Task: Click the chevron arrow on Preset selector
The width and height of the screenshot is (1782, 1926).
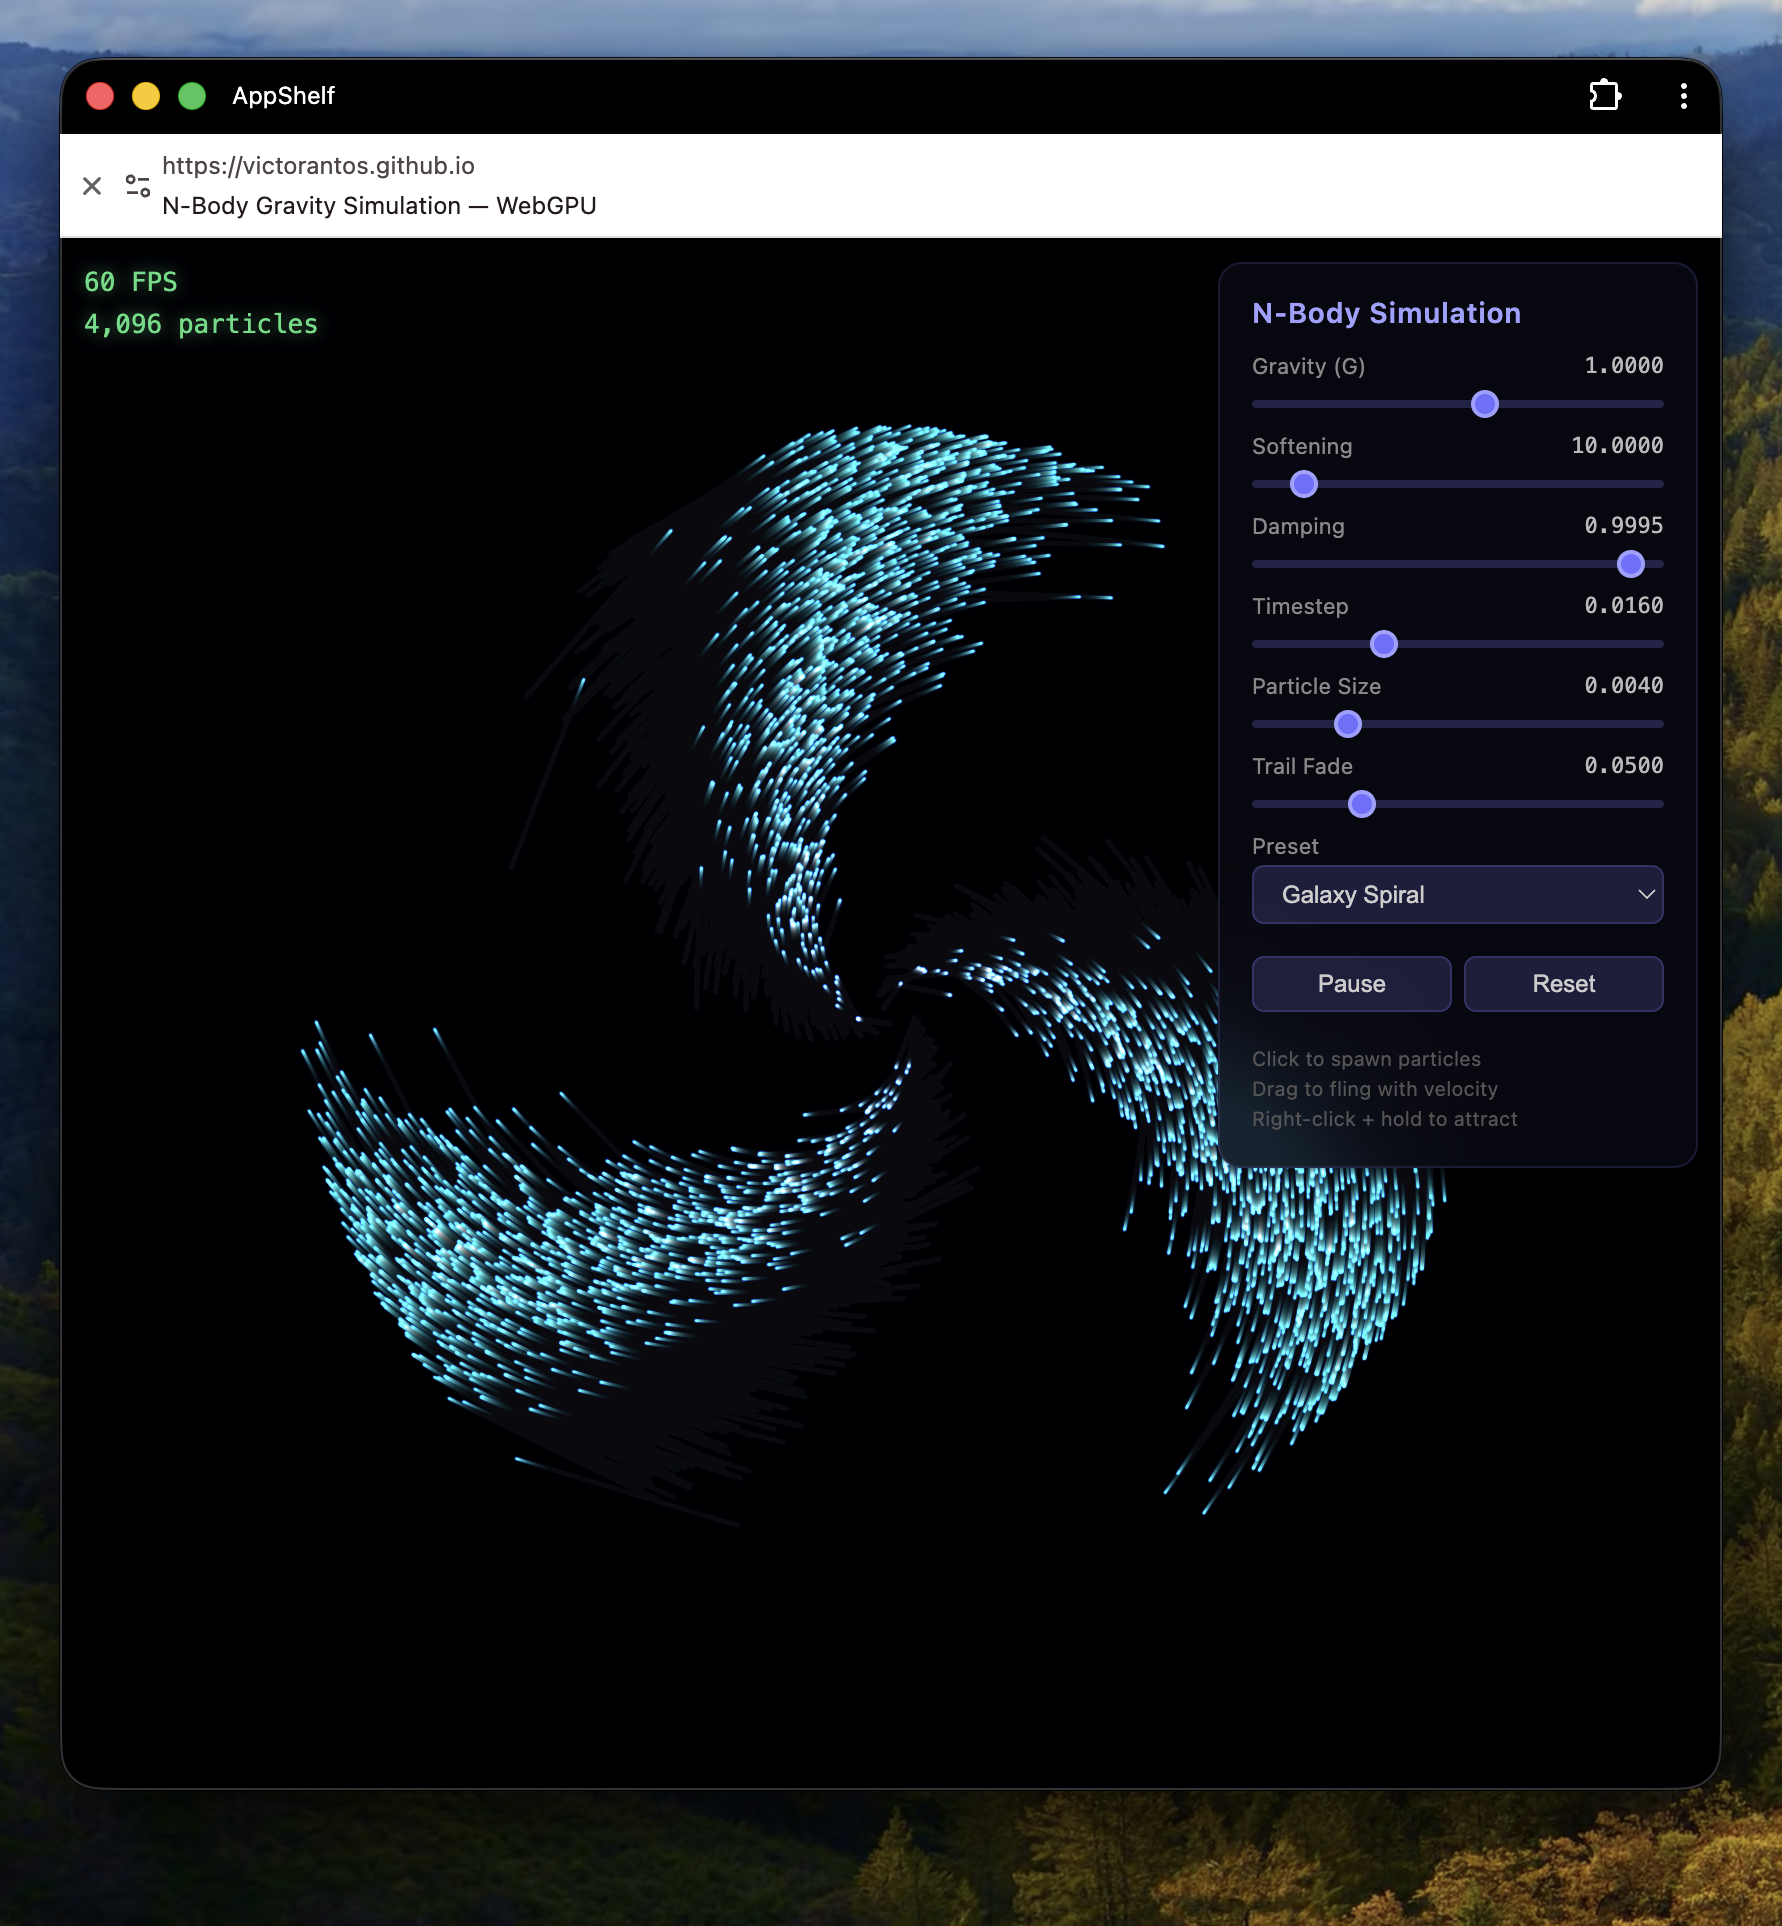Action: click(1646, 894)
